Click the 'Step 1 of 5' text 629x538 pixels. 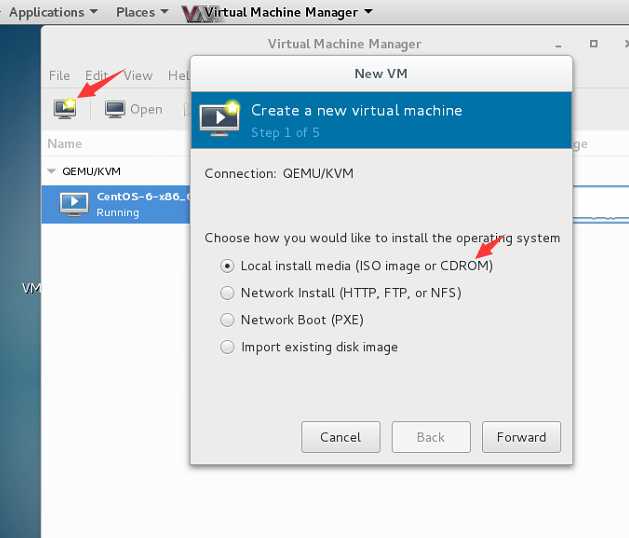point(285,132)
